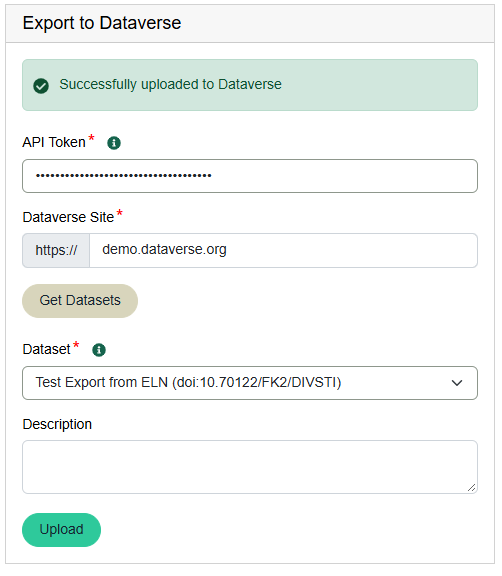
Task: Focus the API Token password field
Action: pos(250,176)
